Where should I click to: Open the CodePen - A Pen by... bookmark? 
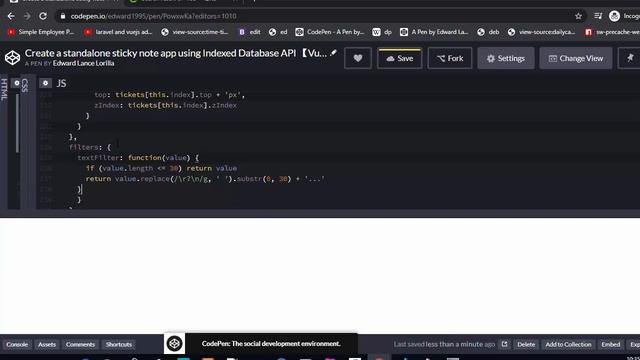[330, 32]
